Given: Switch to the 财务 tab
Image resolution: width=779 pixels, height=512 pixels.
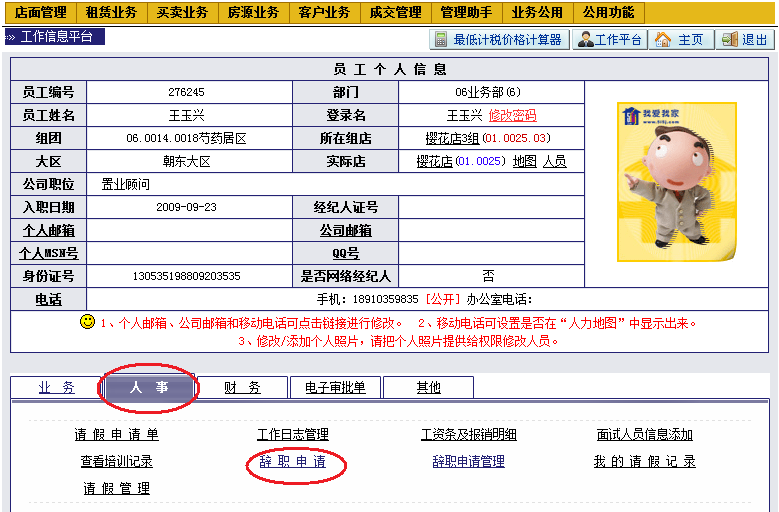Looking at the screenshot, I should point(242,387).
